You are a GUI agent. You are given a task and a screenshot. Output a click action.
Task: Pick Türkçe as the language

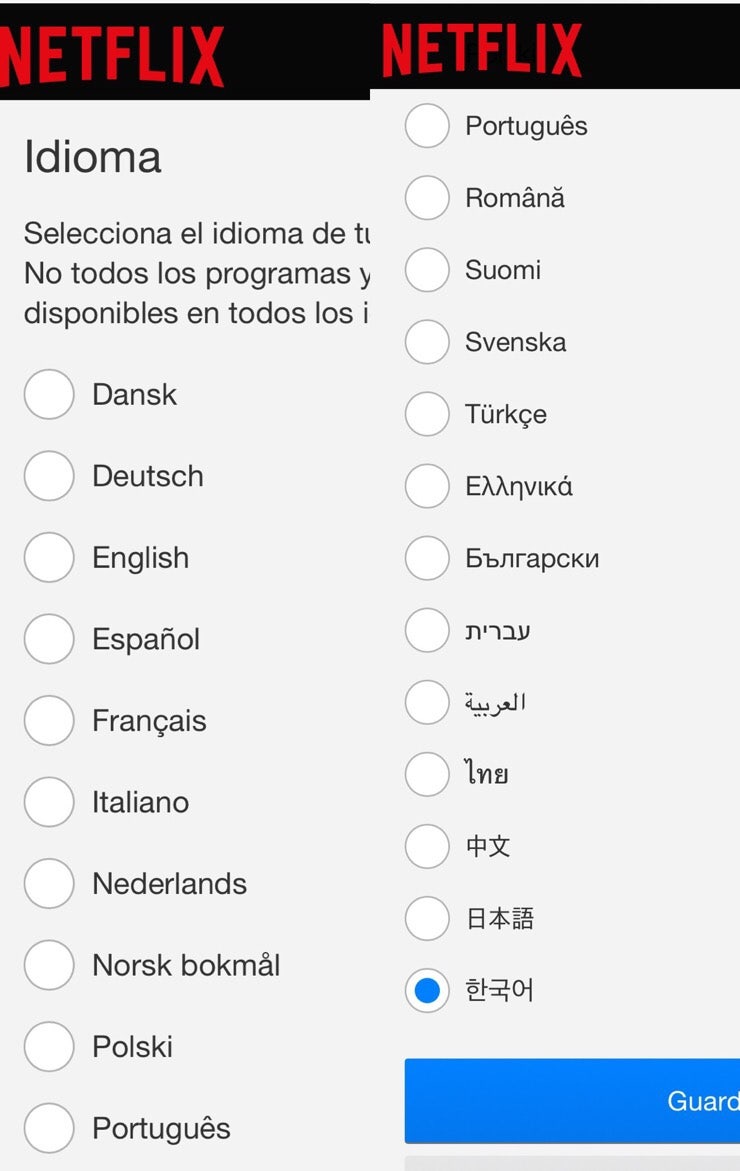(x=427, y=414)
